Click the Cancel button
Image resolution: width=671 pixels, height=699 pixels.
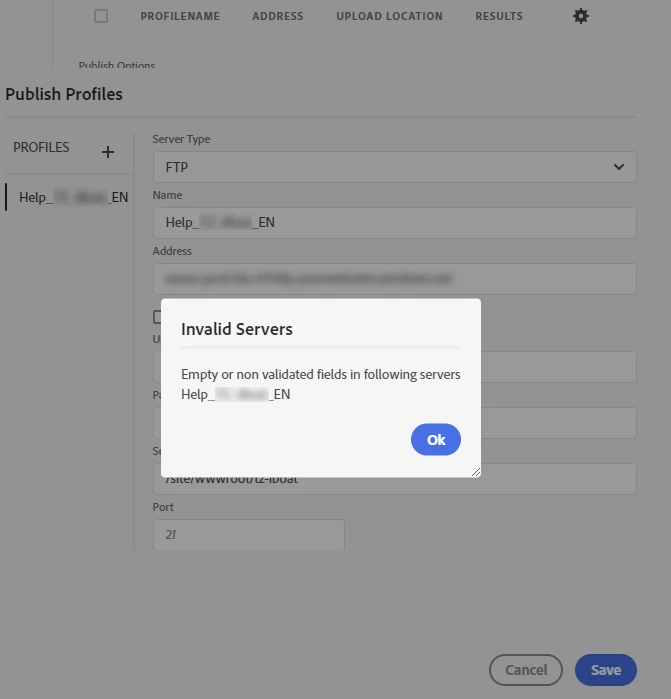click(x=526, y=670)
